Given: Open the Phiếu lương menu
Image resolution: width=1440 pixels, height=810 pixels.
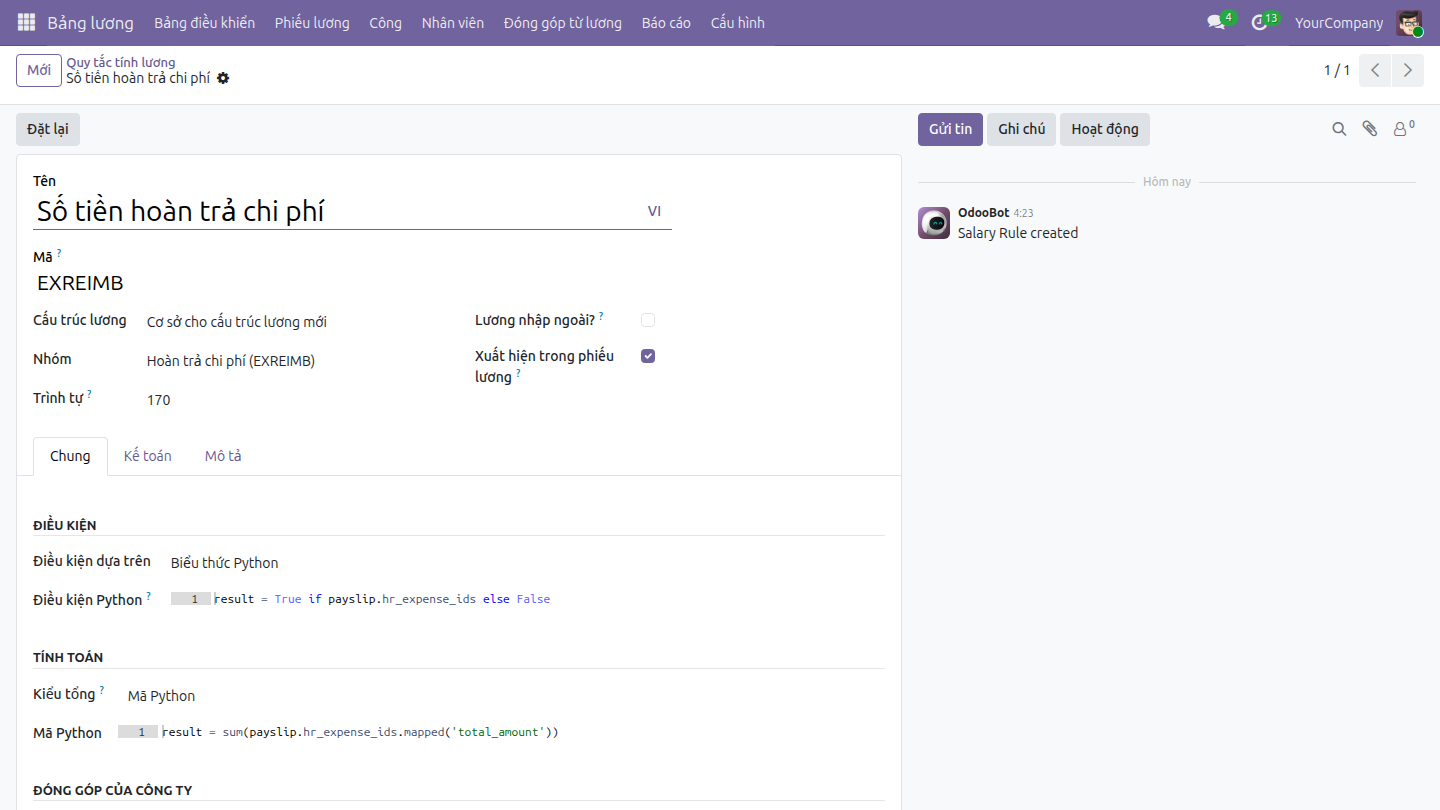Looking at the screenshot, I should point(312,22).
